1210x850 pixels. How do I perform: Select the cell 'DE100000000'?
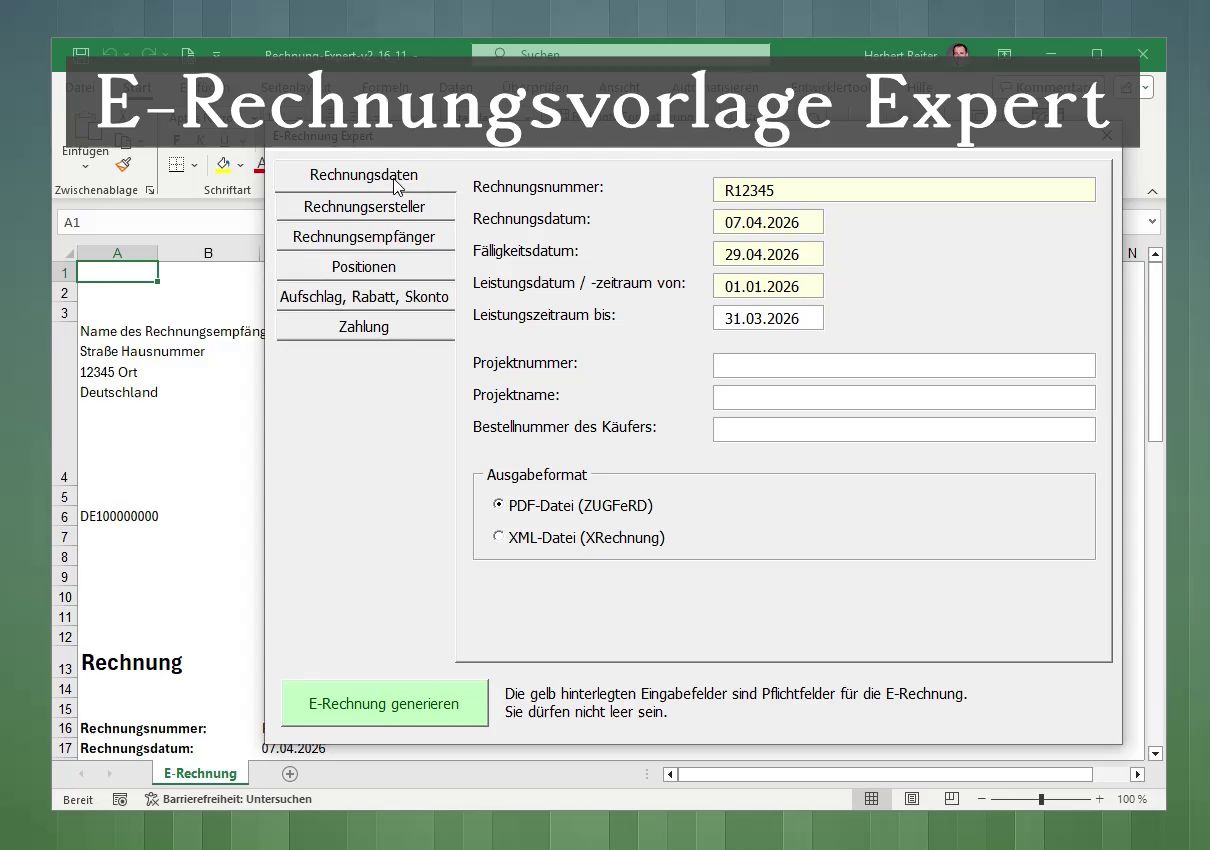pos(119,517)
